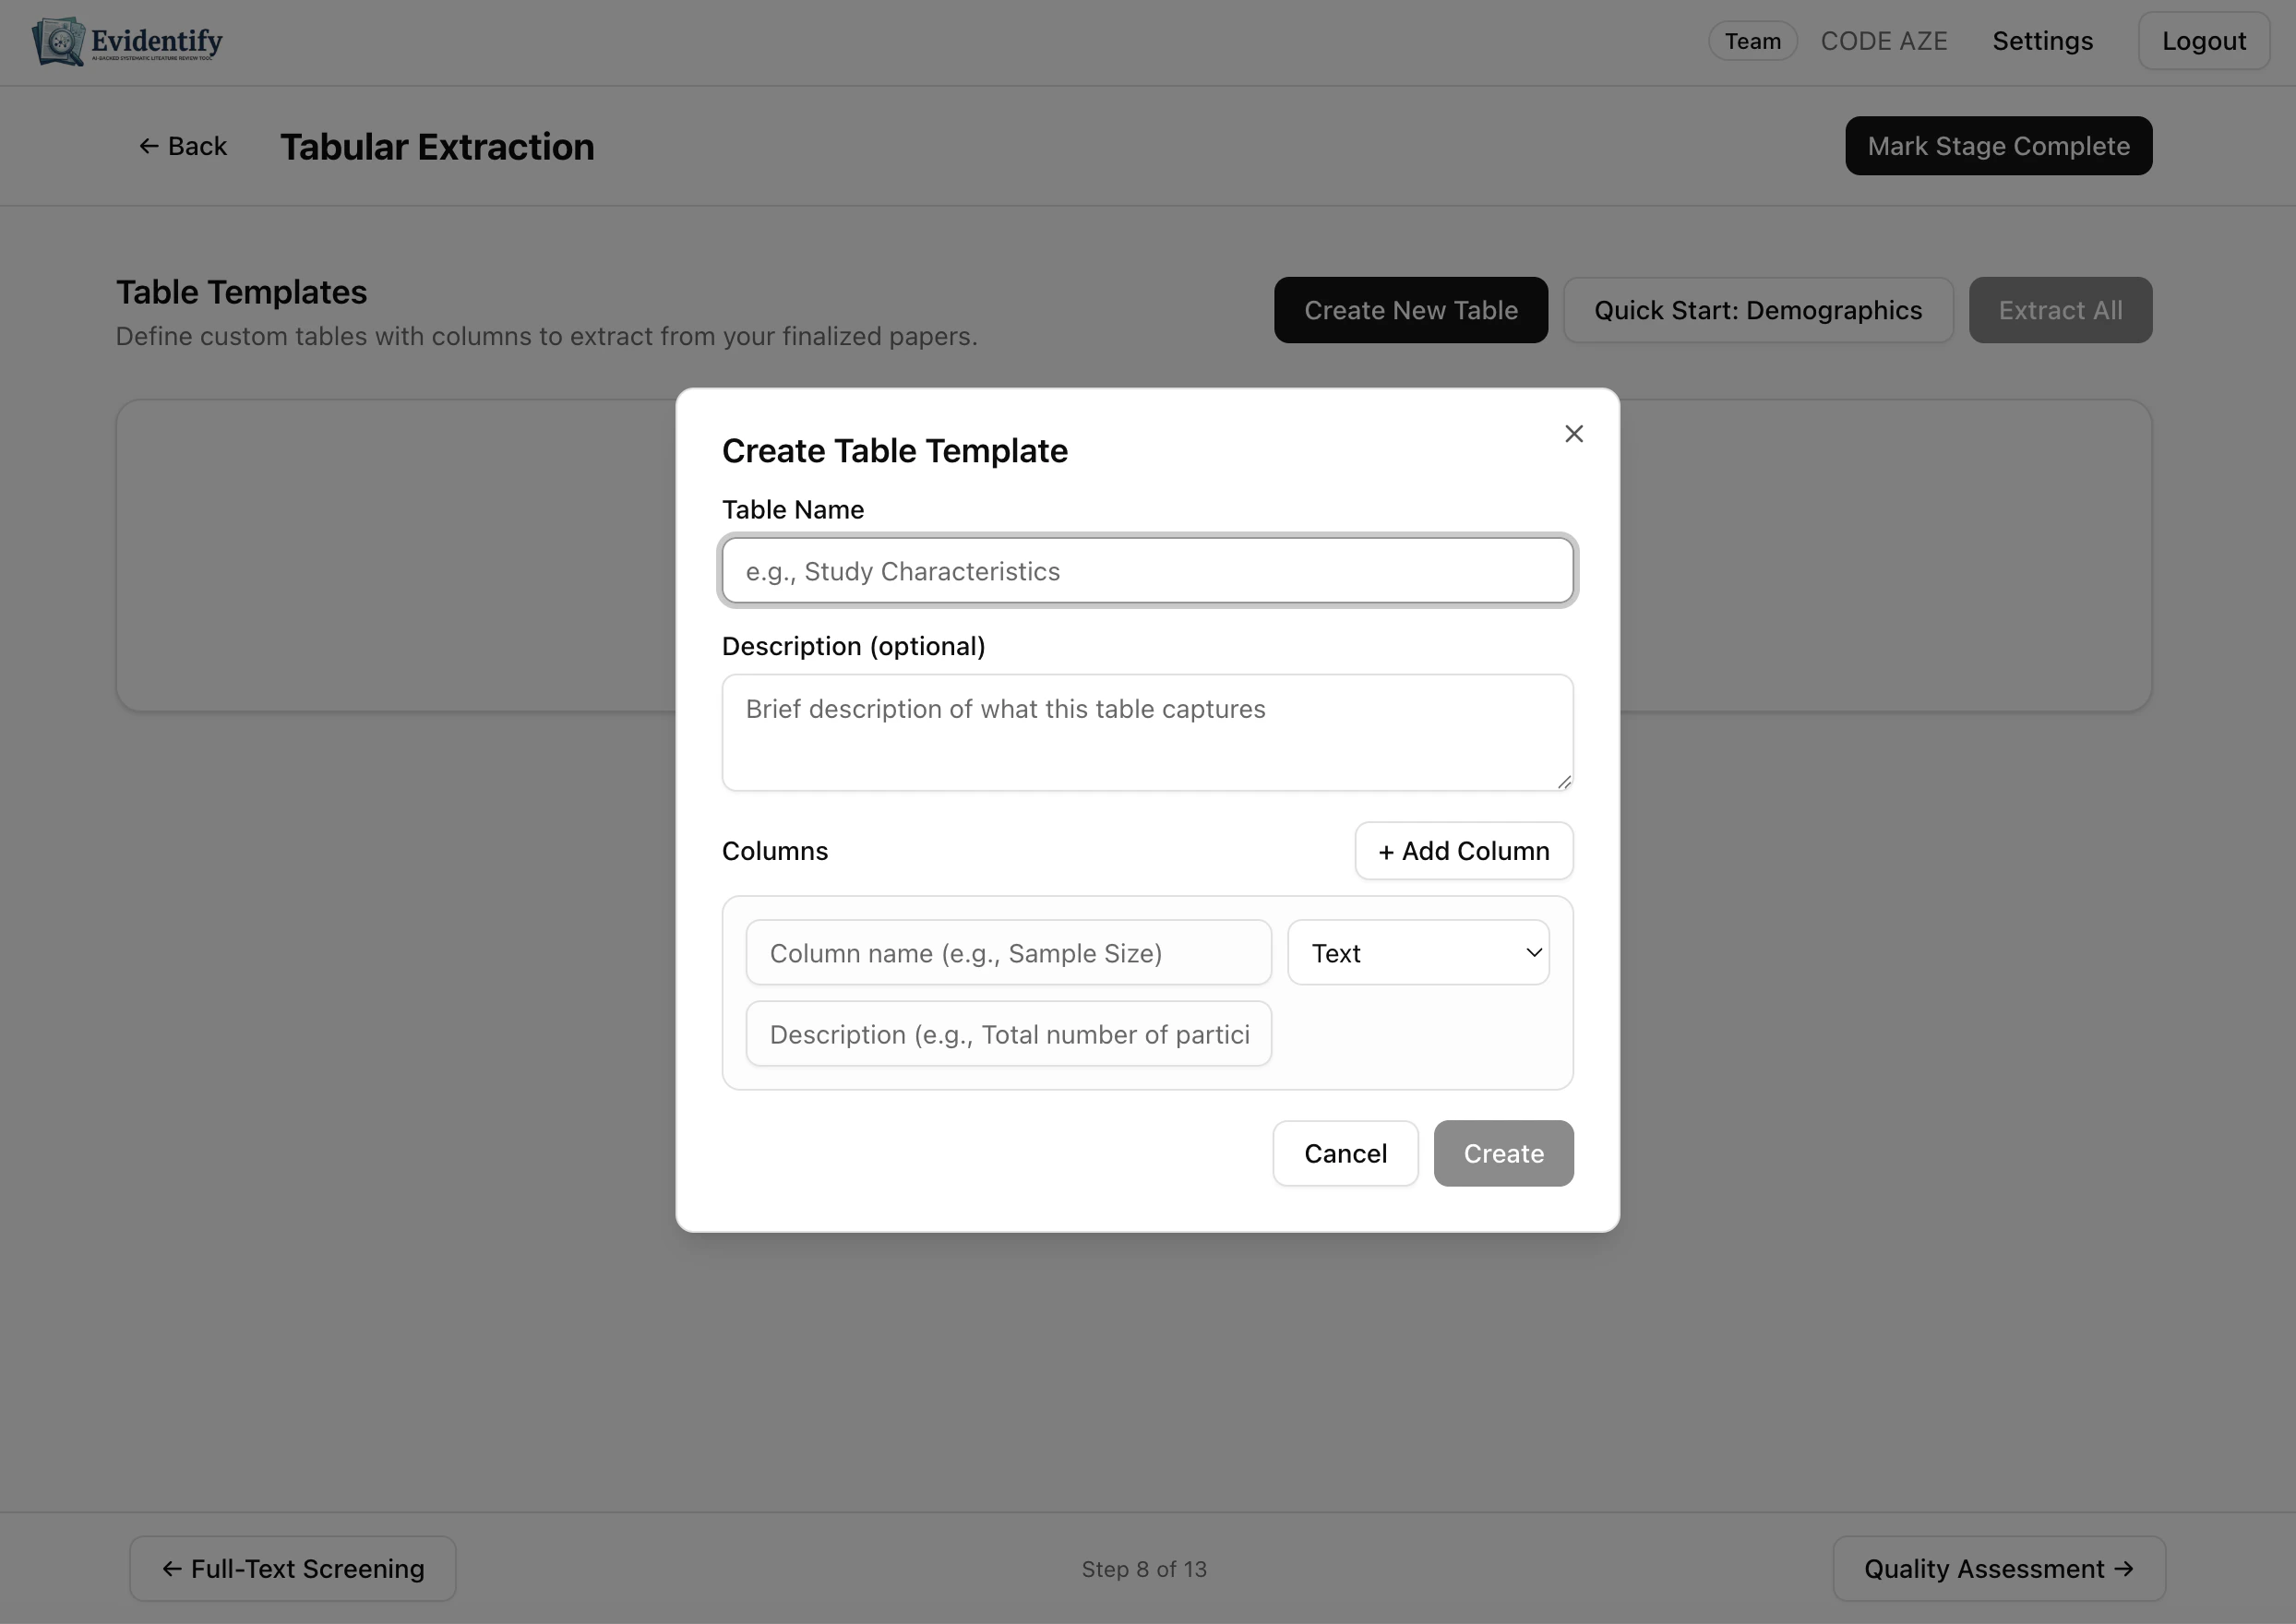Open Settings from the top navigation
The width and height of the screenshot is (2296, 1624).
2042,41
